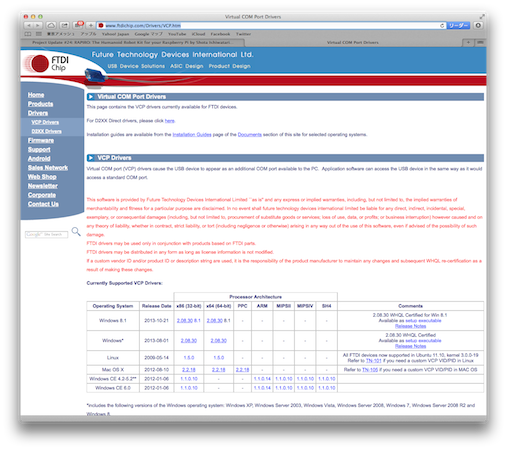Open the TN-105 link in the Mac OS X row

(x=370, y=370)
